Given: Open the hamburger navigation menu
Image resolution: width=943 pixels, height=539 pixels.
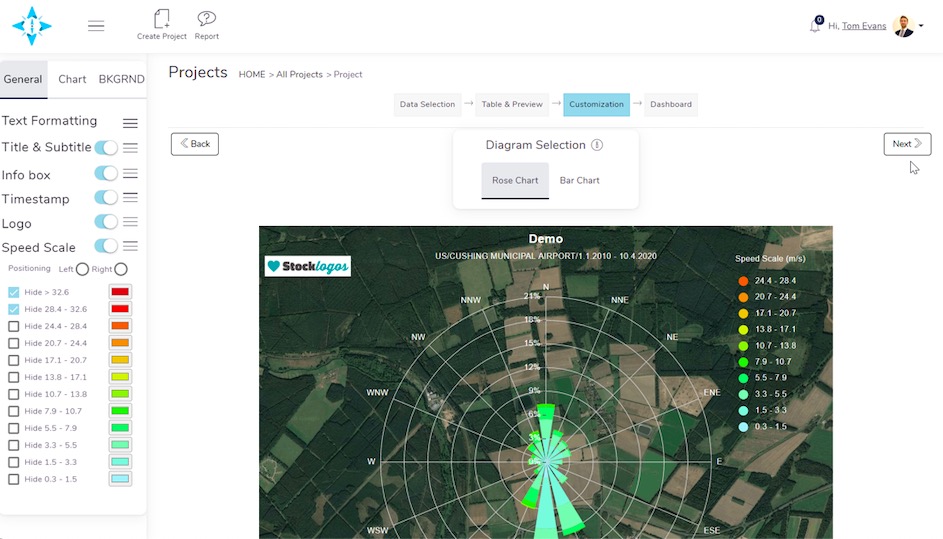Looking at the screenshot, I should pyautogui.click(x=96, y=26).
